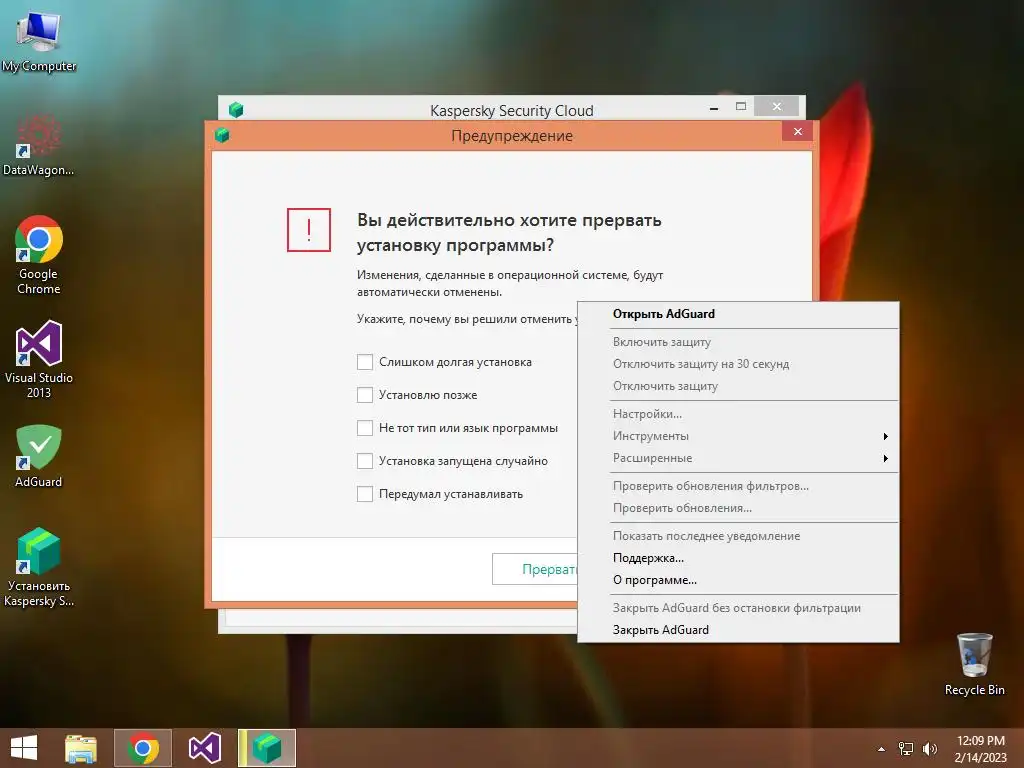Click 'Отключить защиту' menu item
1024x768 pixels.
[x=738, y=386]
